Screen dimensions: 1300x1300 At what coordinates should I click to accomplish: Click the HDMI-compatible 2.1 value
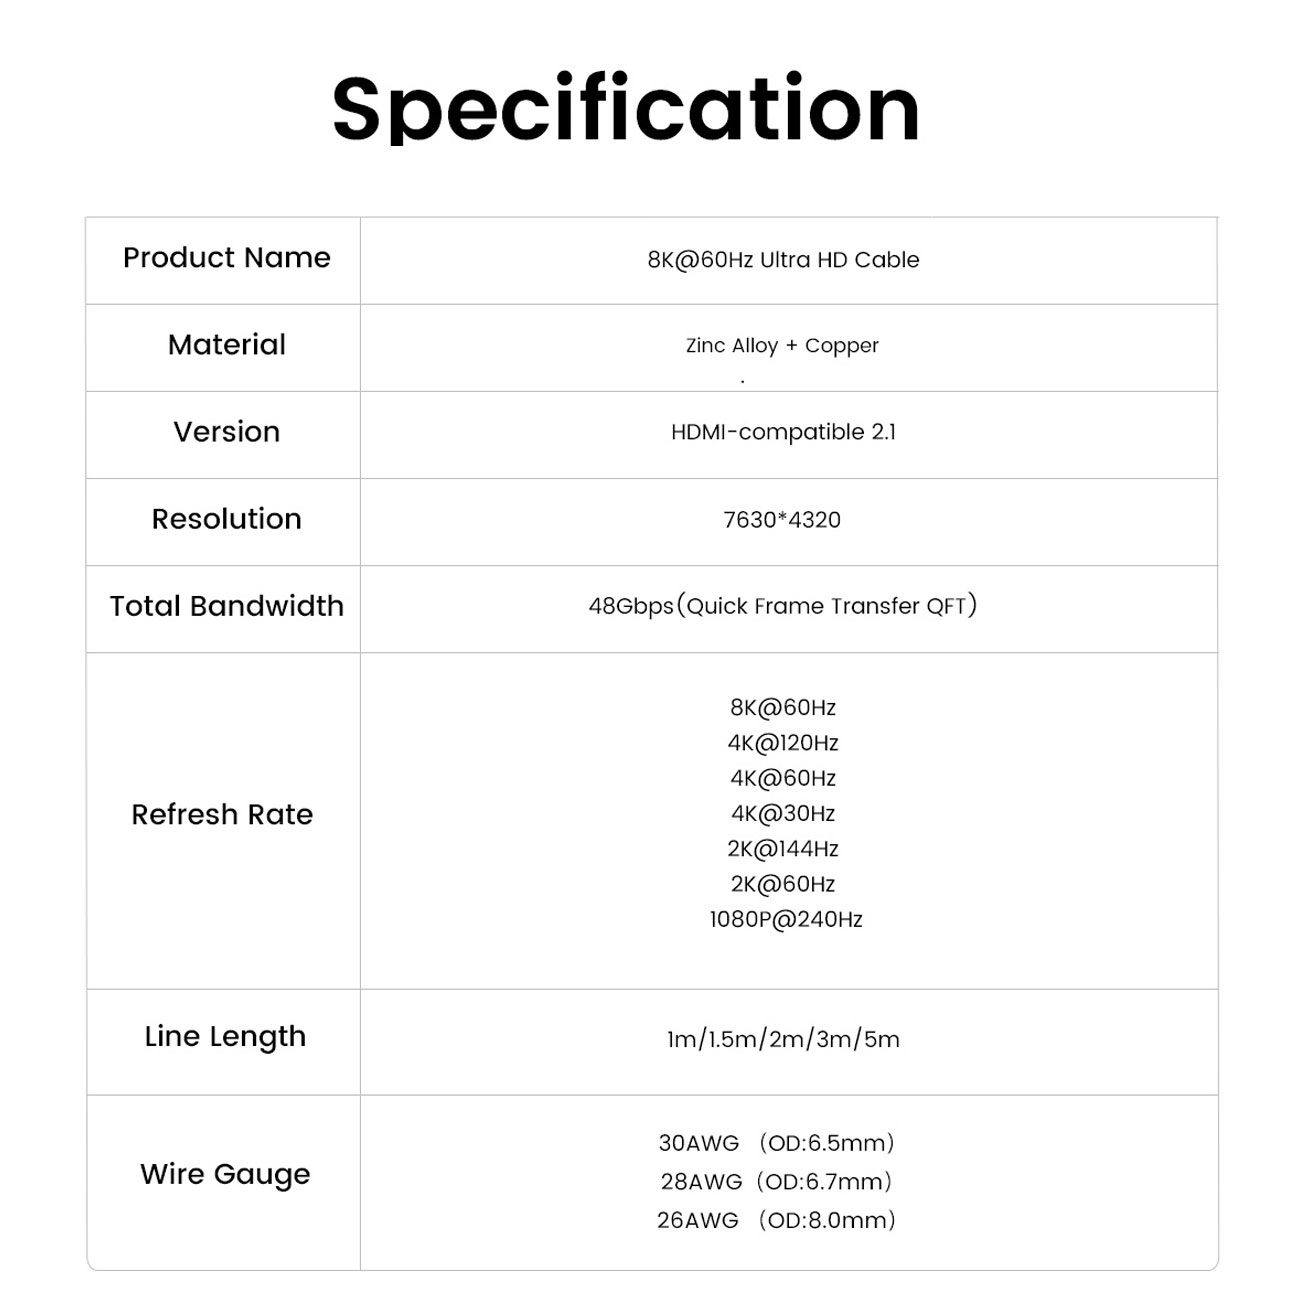(783, 432)
